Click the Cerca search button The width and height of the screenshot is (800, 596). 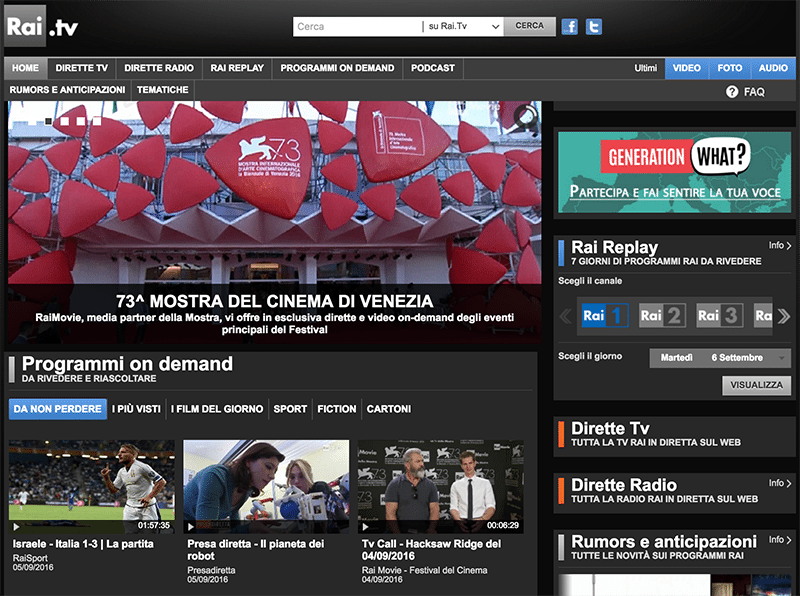click(x=530, y=27)
